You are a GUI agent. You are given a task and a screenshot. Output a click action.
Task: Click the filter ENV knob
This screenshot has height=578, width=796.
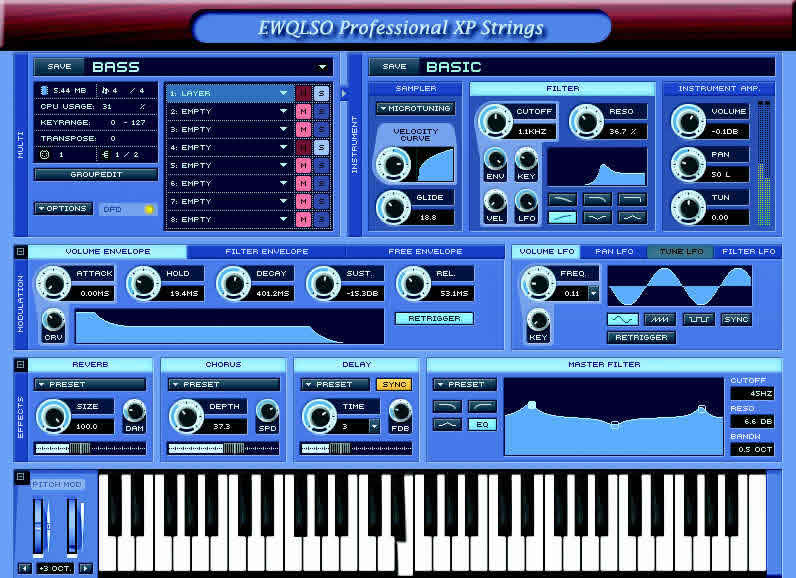click(494, 159)
